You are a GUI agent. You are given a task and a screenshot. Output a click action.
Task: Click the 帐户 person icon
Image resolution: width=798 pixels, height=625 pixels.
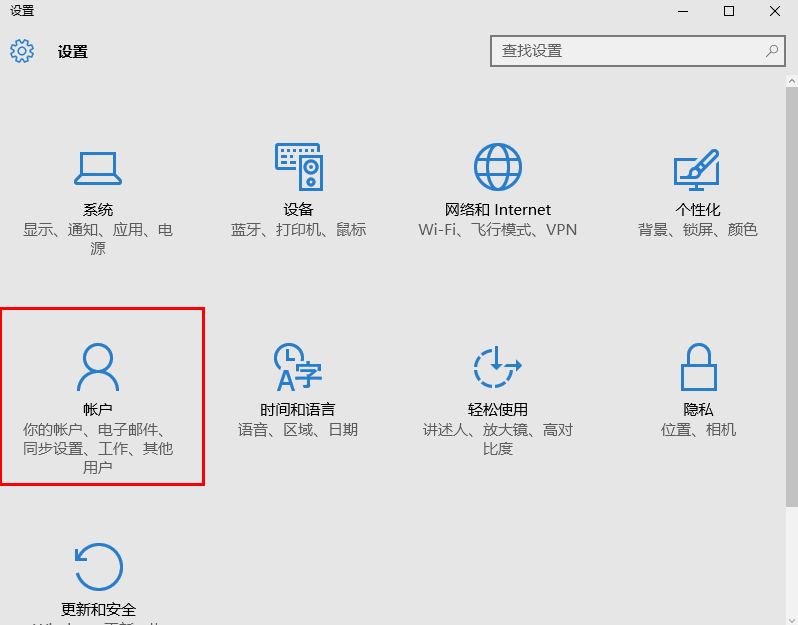[98, 367]
